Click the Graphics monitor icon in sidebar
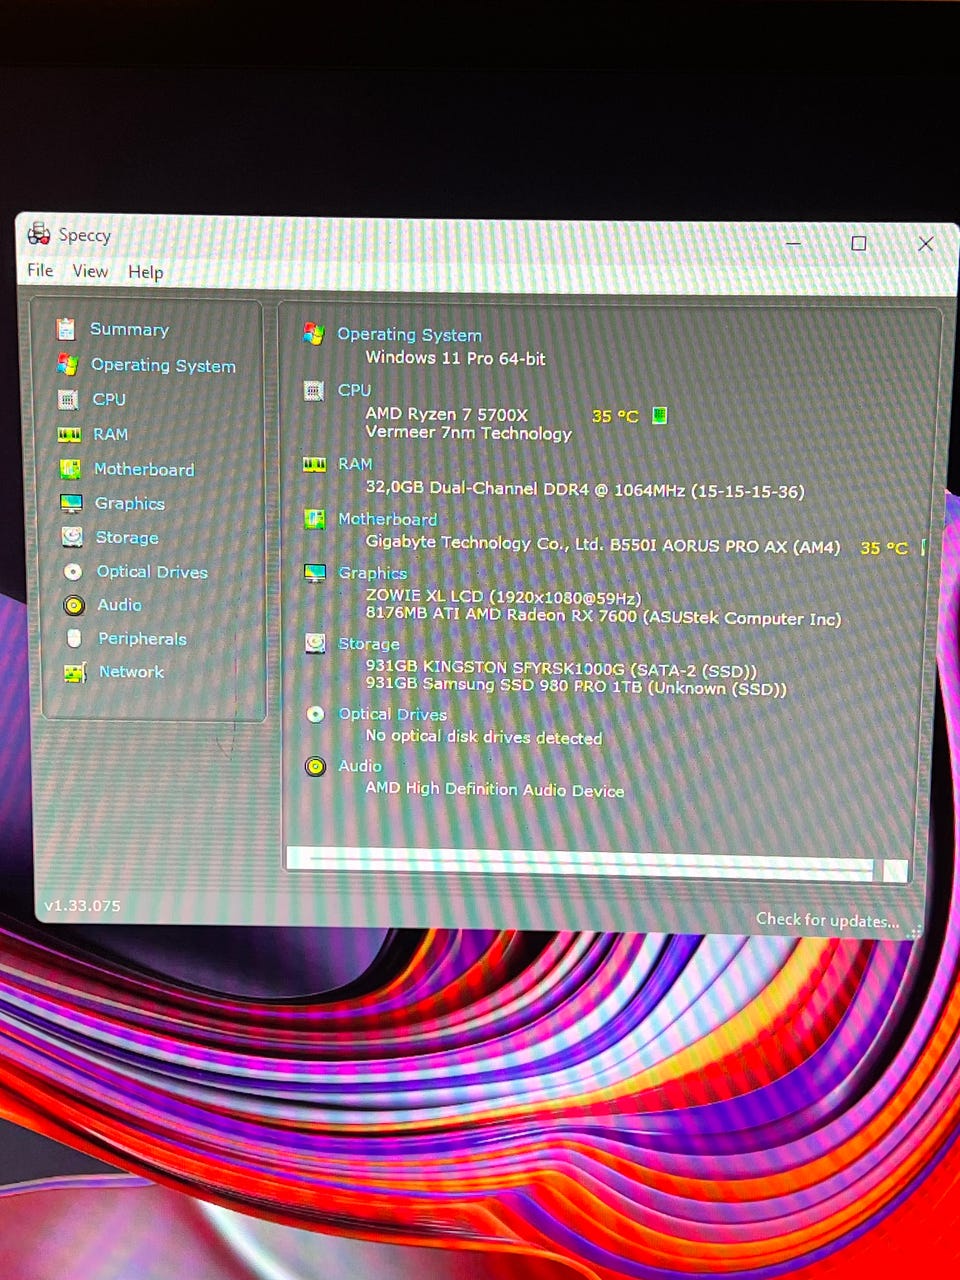This screenshot has height=1280, width=960. 71,503
